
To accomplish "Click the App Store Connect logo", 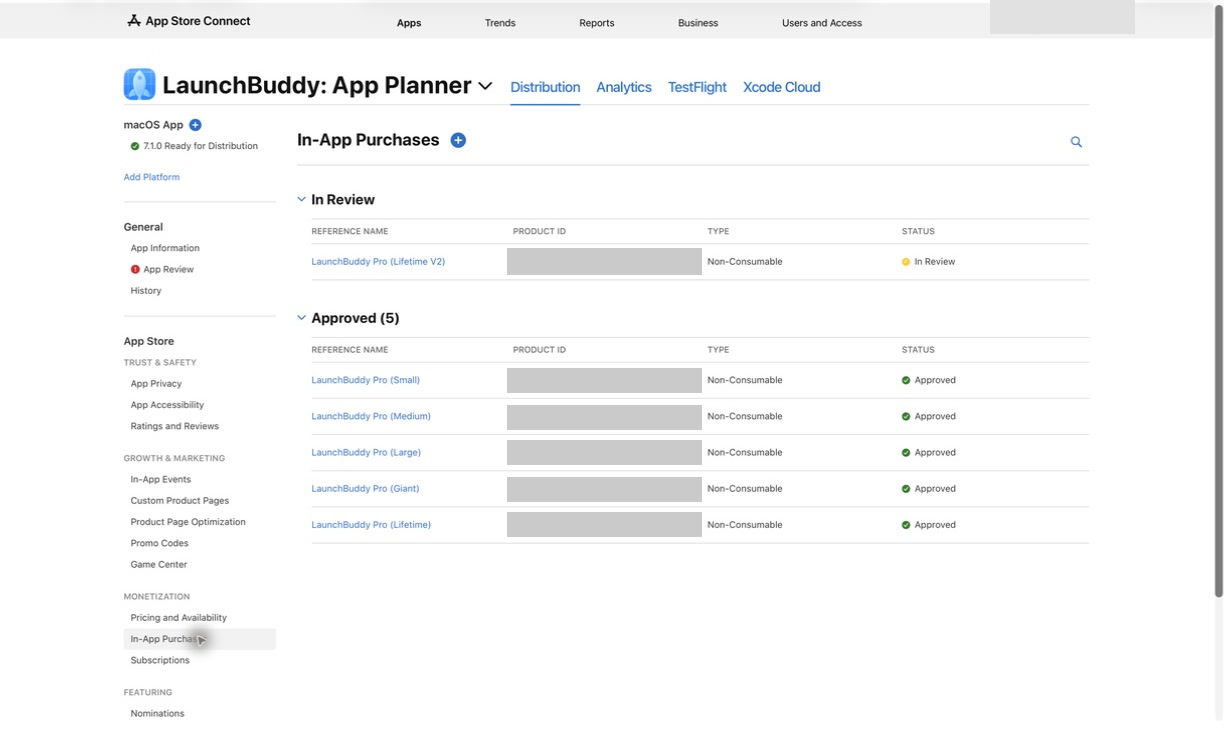I will click(x=189, y=21).
